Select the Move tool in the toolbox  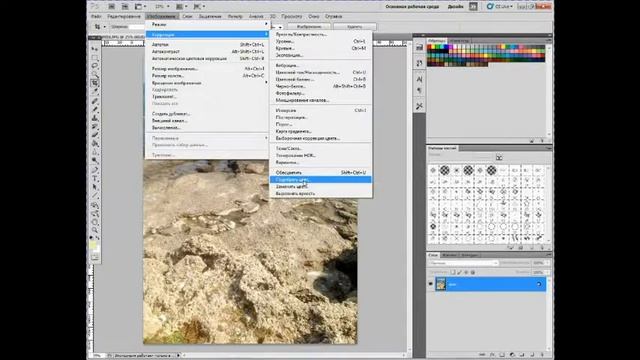pos(95,49)
